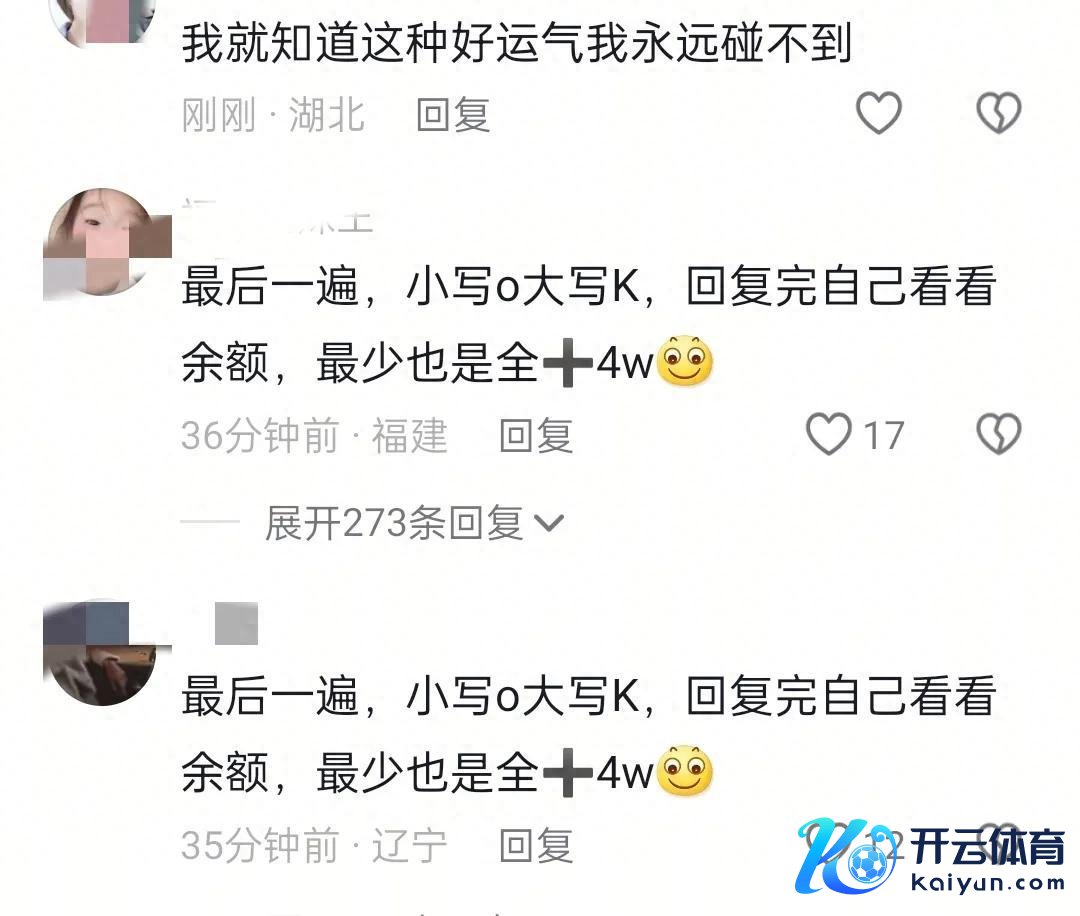Click the blurred username above Liaoning comment
The height and width of the screenshot is (916, 1080).
[x=236, y=623]
